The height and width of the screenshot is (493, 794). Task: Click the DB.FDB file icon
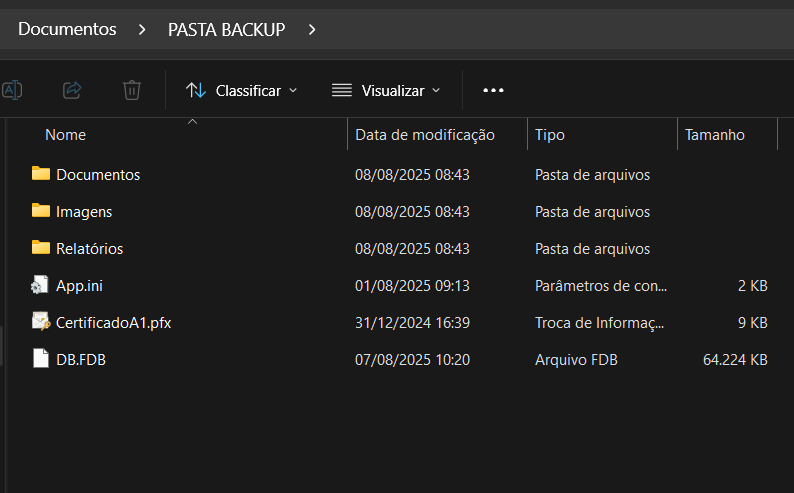pos(40,359)
